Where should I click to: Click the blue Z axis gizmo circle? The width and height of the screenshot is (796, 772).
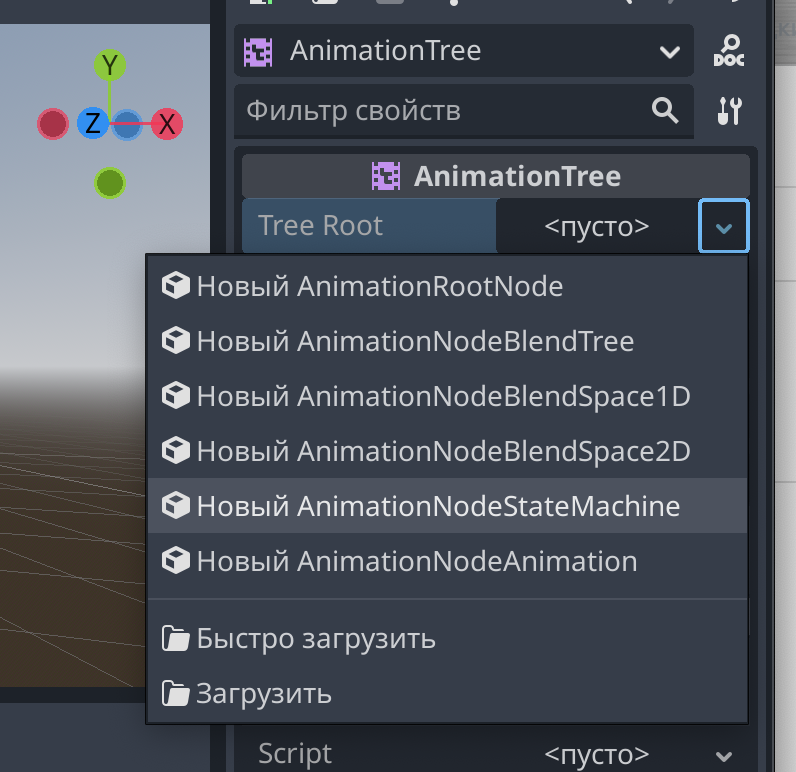pyautogui.click(x=92, y=123)
